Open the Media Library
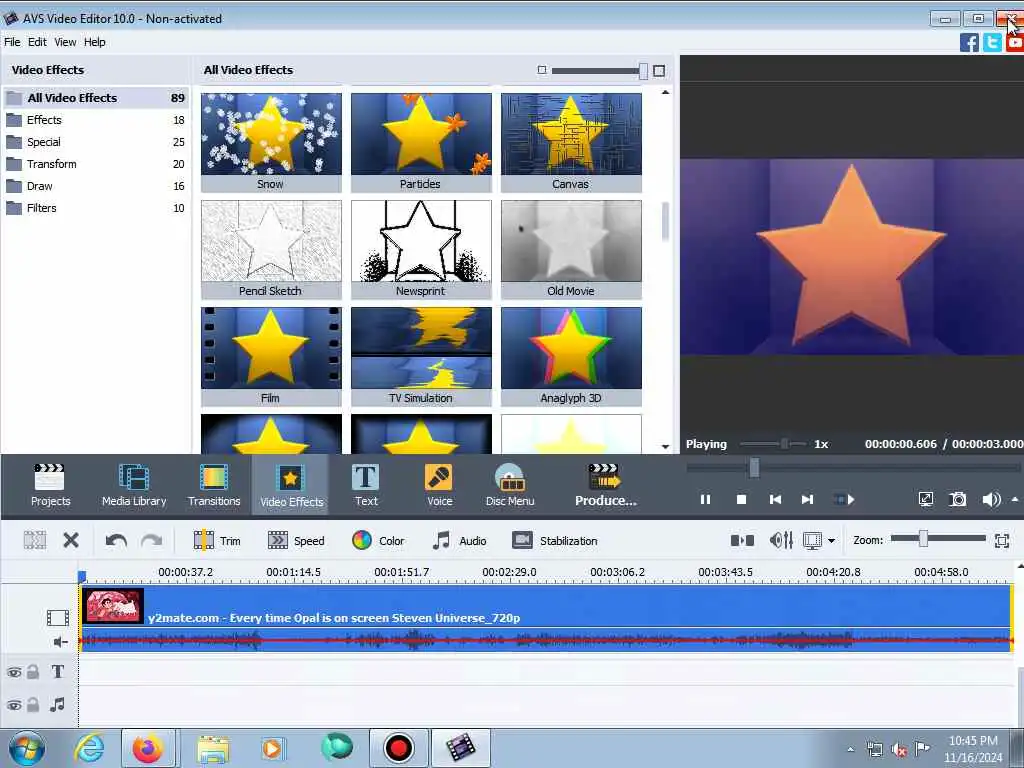Image resolution: width=1024 pixels, height=768 pixels. point(134,485)
